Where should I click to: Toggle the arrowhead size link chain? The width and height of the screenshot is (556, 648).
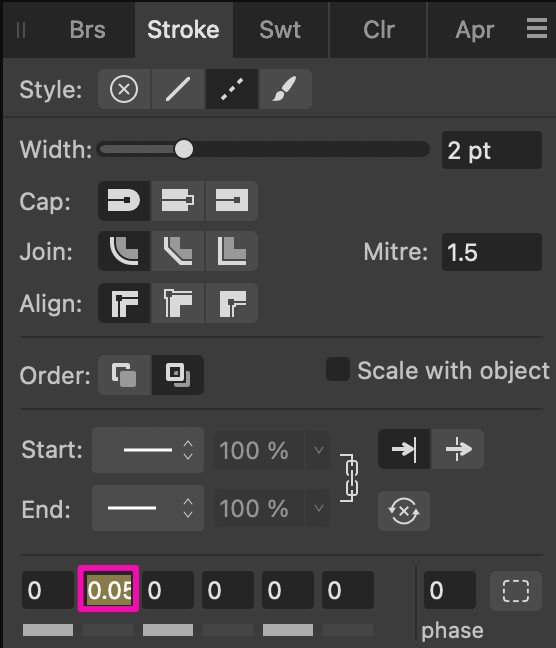coord(350,478)
